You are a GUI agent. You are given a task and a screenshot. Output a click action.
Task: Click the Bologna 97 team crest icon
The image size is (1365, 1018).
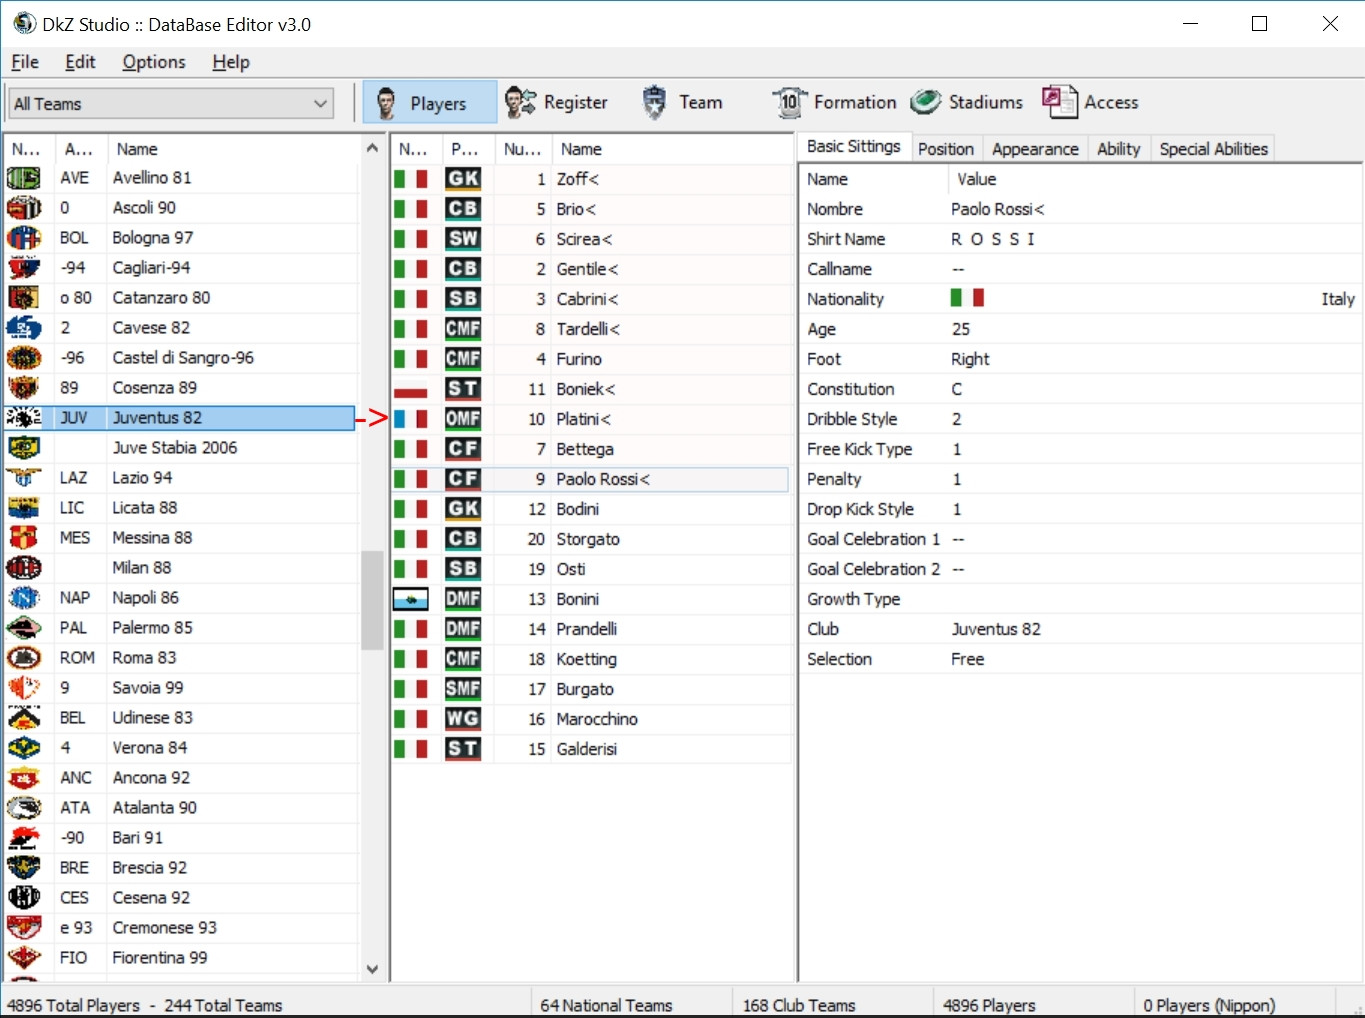click(24, 238)
